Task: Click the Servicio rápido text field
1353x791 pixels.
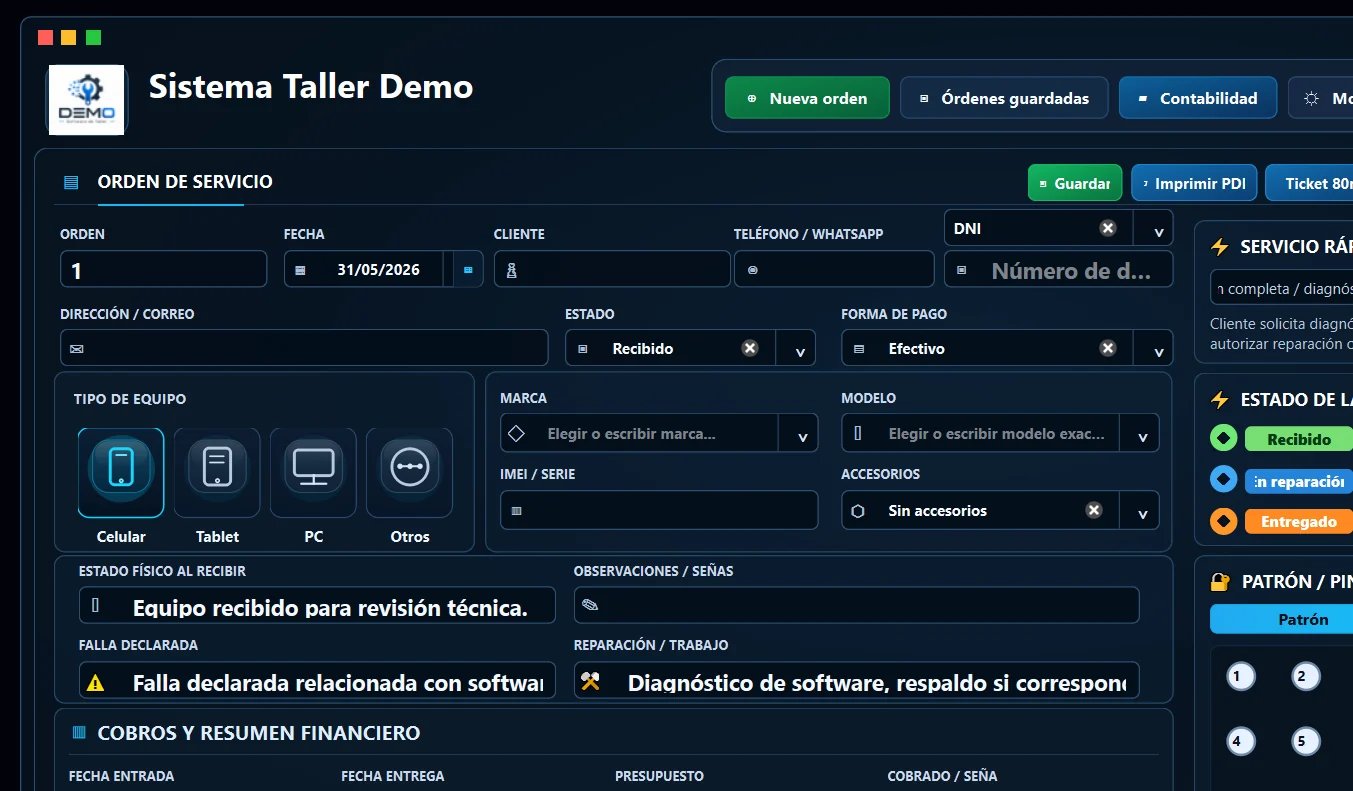Action: (x=1282, y=289)
